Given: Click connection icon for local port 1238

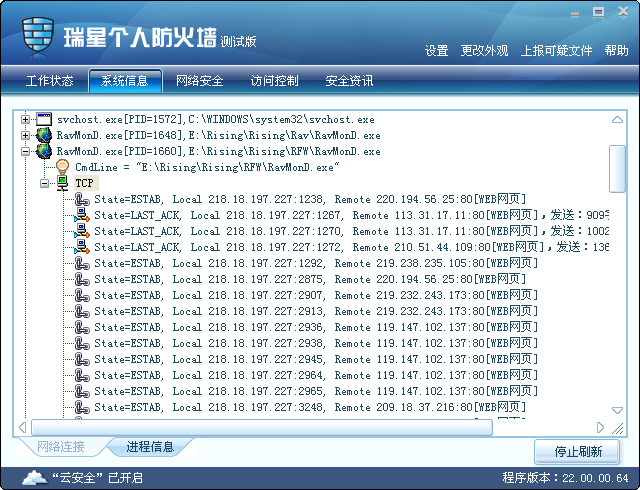Looking at the screenshot, I should point(82,199).
